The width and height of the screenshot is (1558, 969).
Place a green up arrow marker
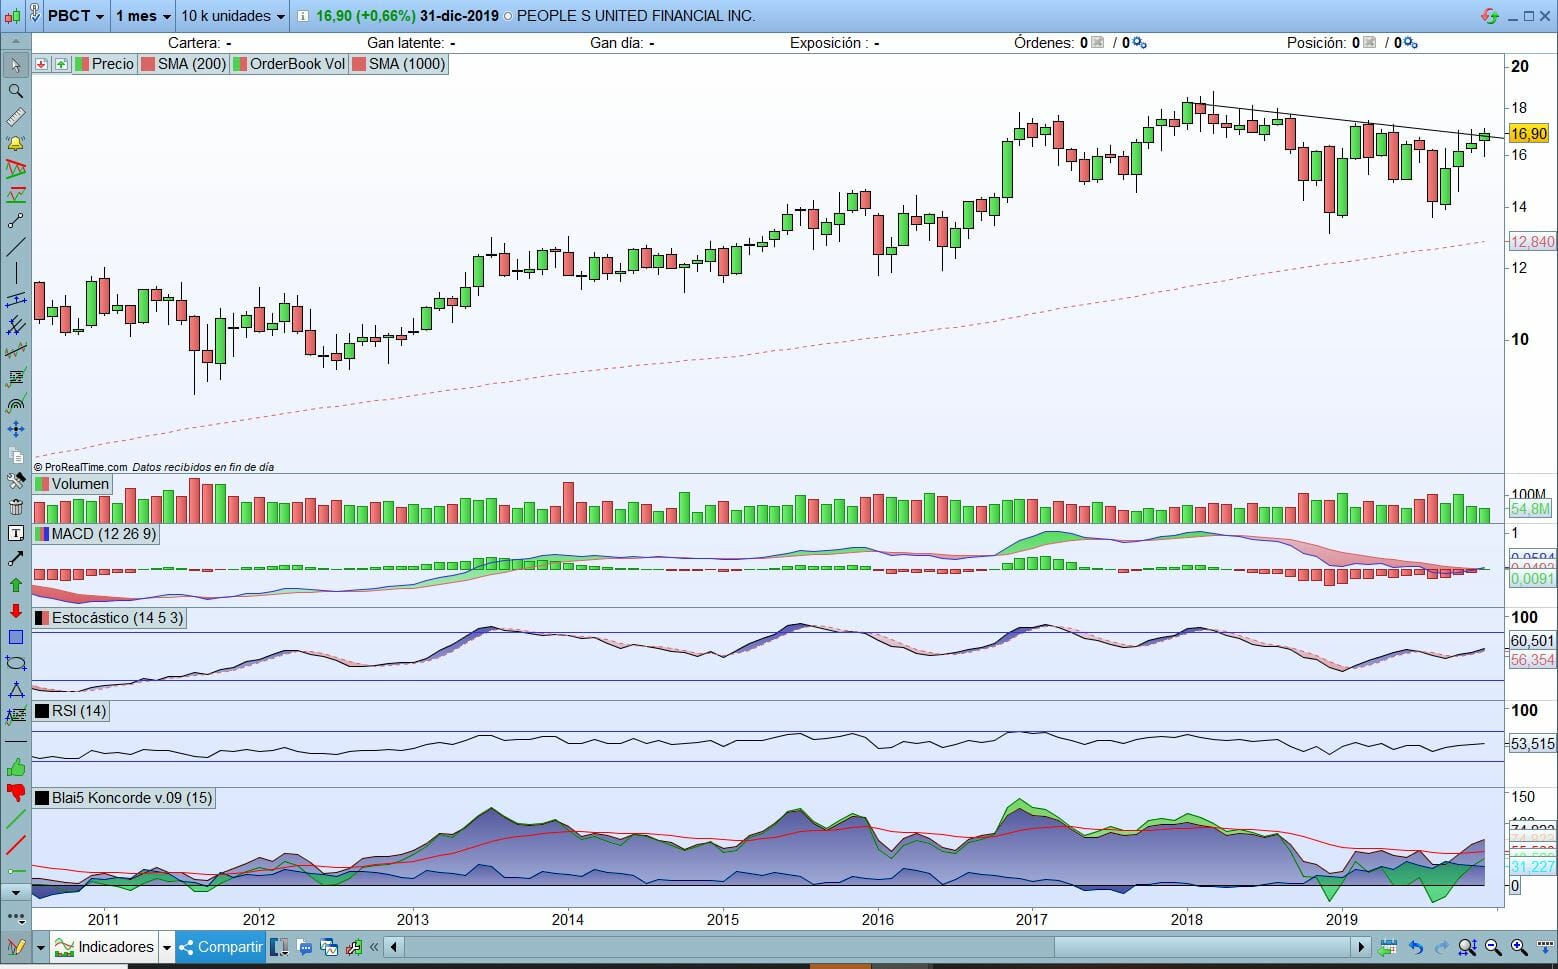coord(15,585)
